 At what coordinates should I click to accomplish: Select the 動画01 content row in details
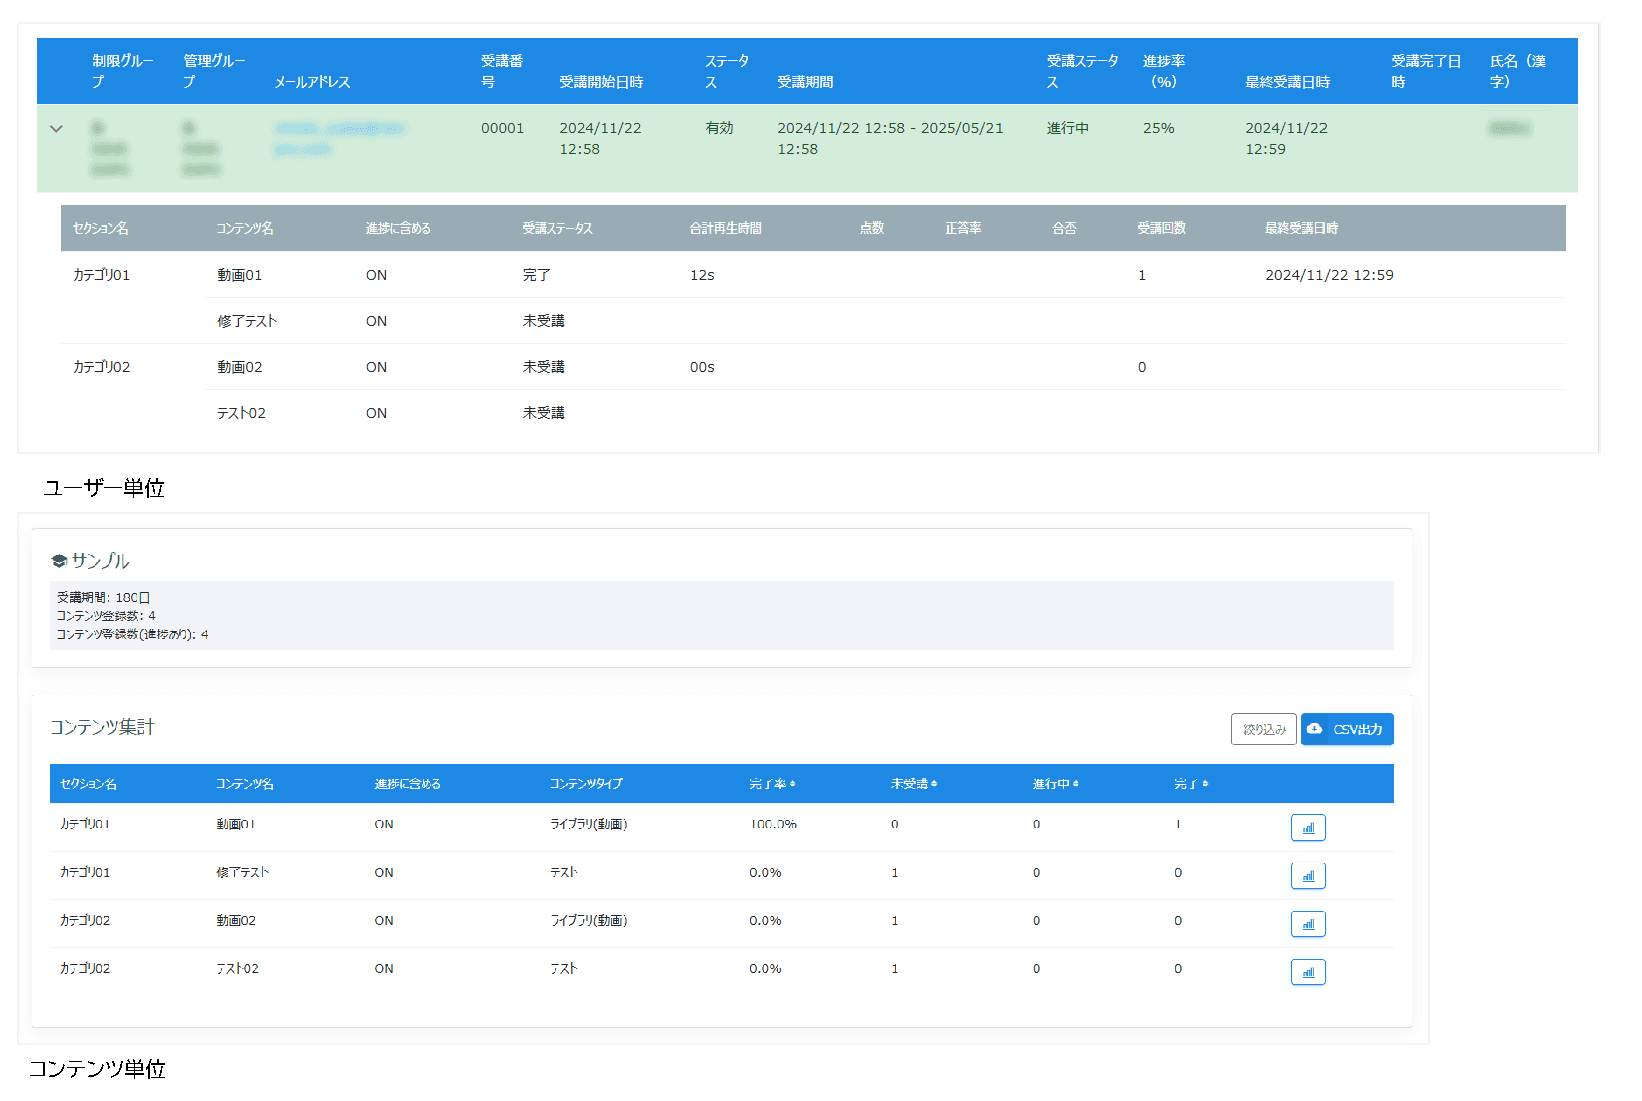click(240, 275)
